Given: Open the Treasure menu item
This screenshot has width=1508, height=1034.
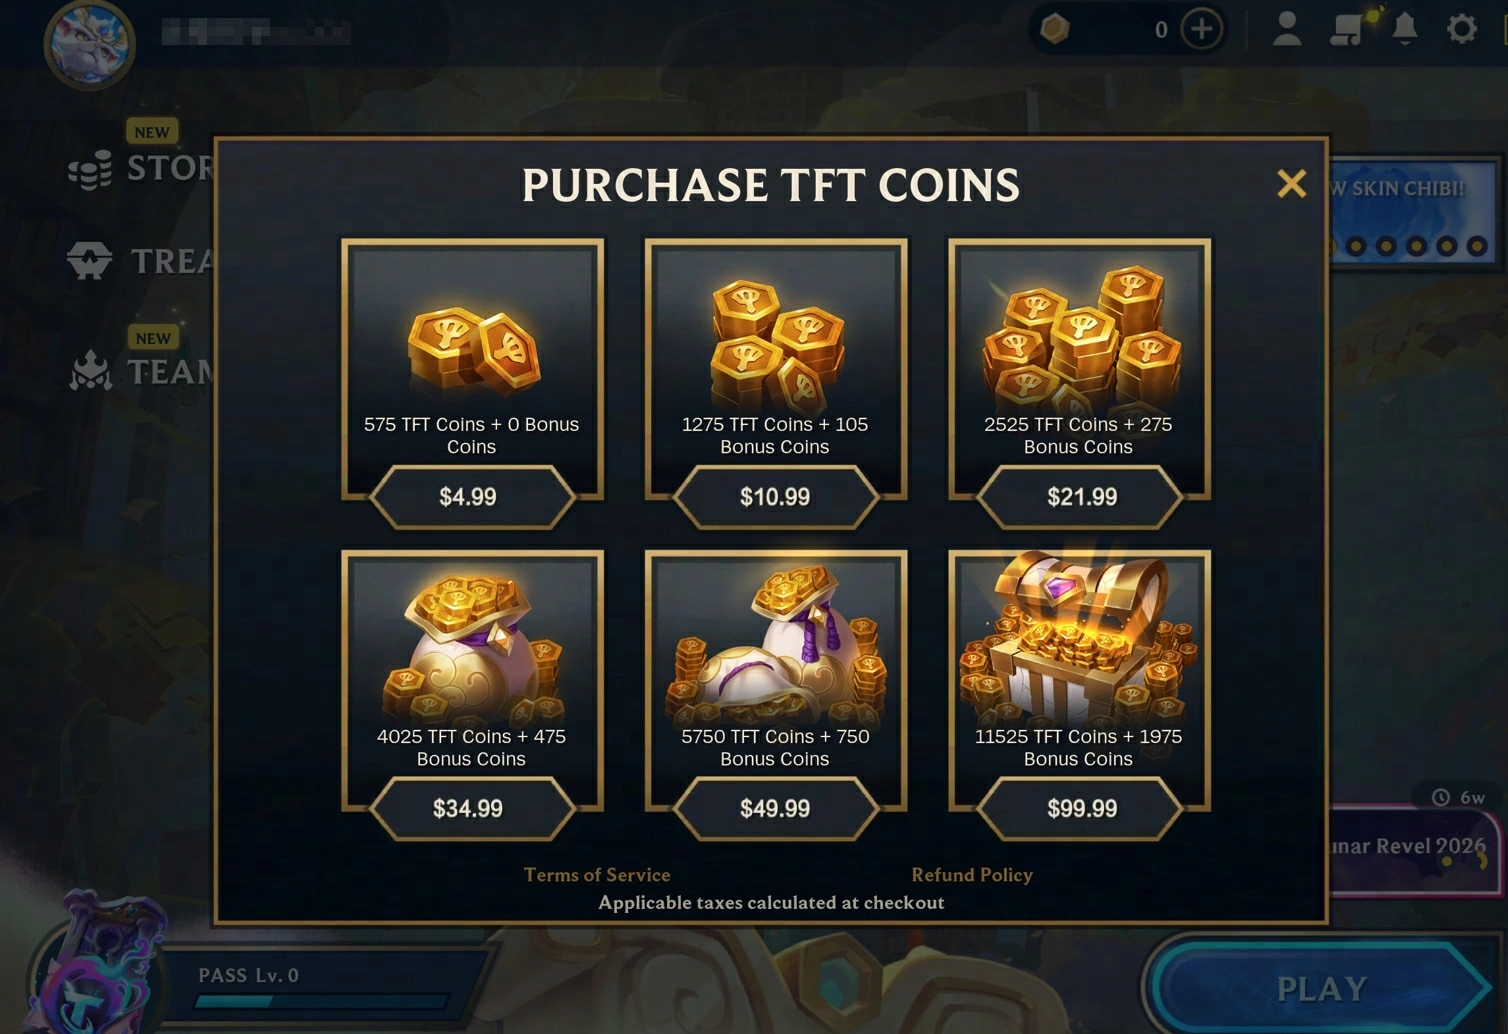Looking at the screenshot, I should click(140, 261).
